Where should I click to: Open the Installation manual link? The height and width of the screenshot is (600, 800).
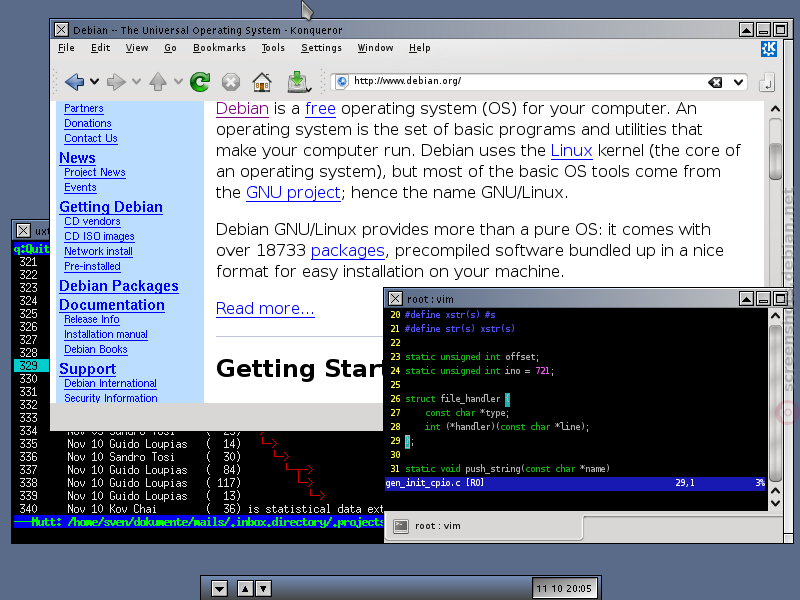tap(106, 334)
